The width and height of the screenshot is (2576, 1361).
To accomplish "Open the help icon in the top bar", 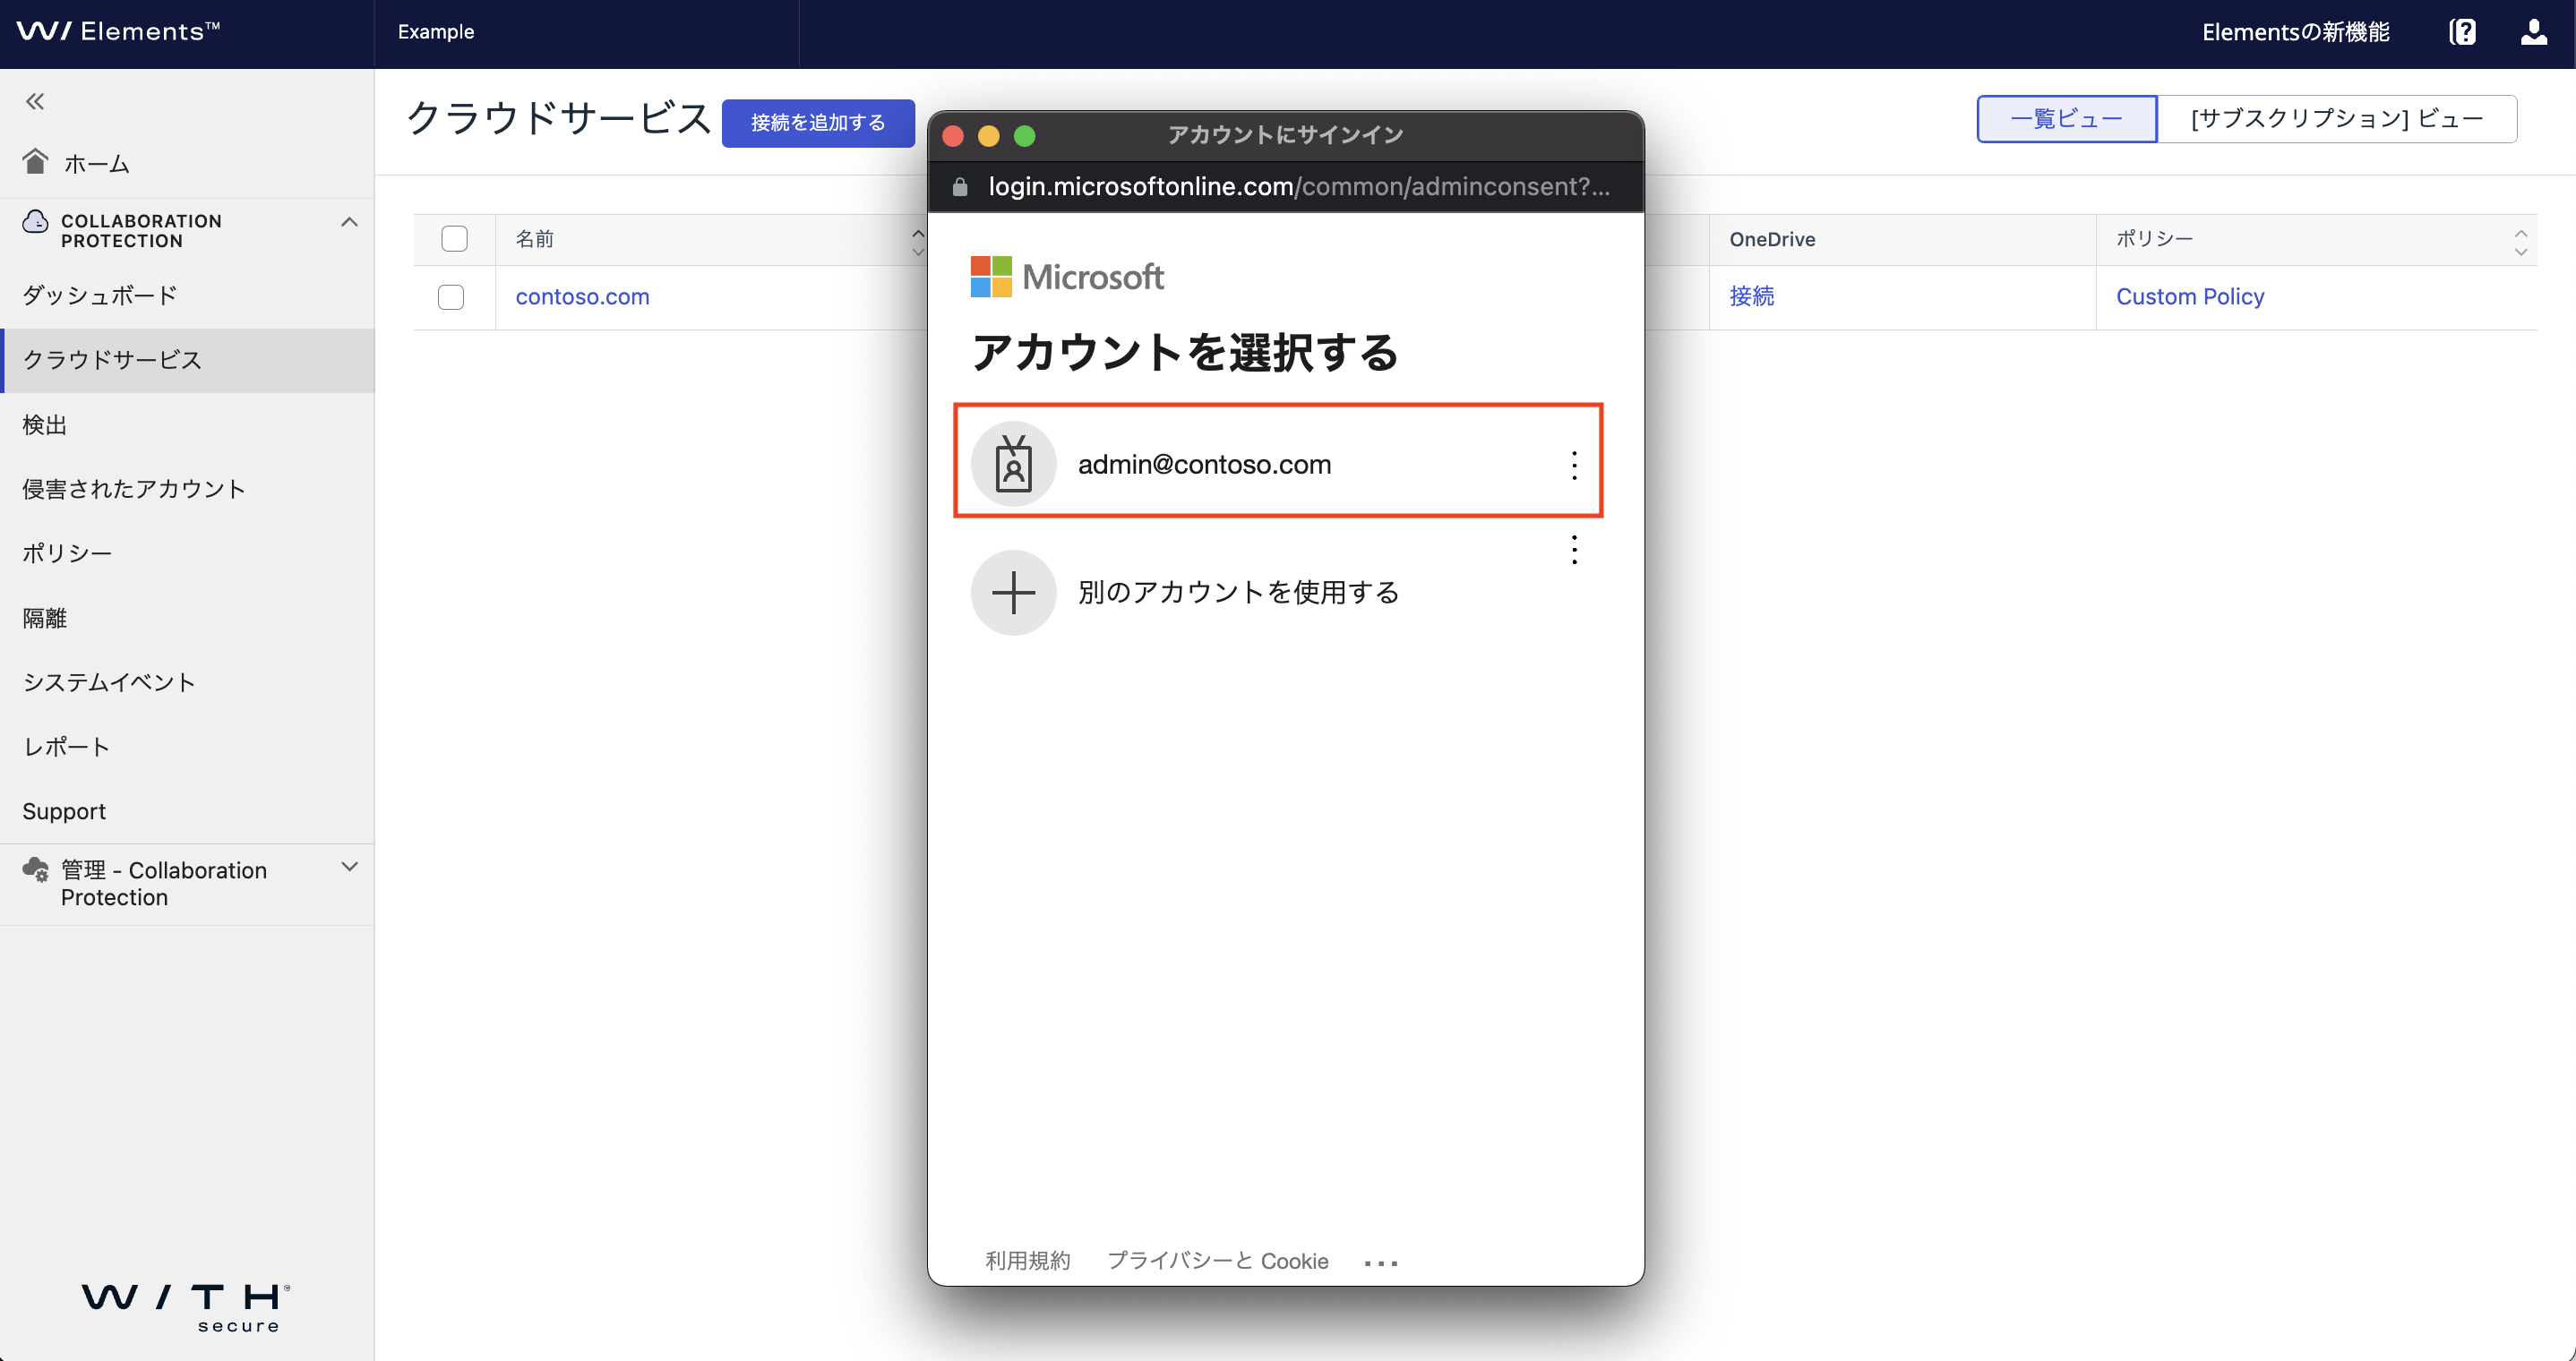I will [2462, 33].
